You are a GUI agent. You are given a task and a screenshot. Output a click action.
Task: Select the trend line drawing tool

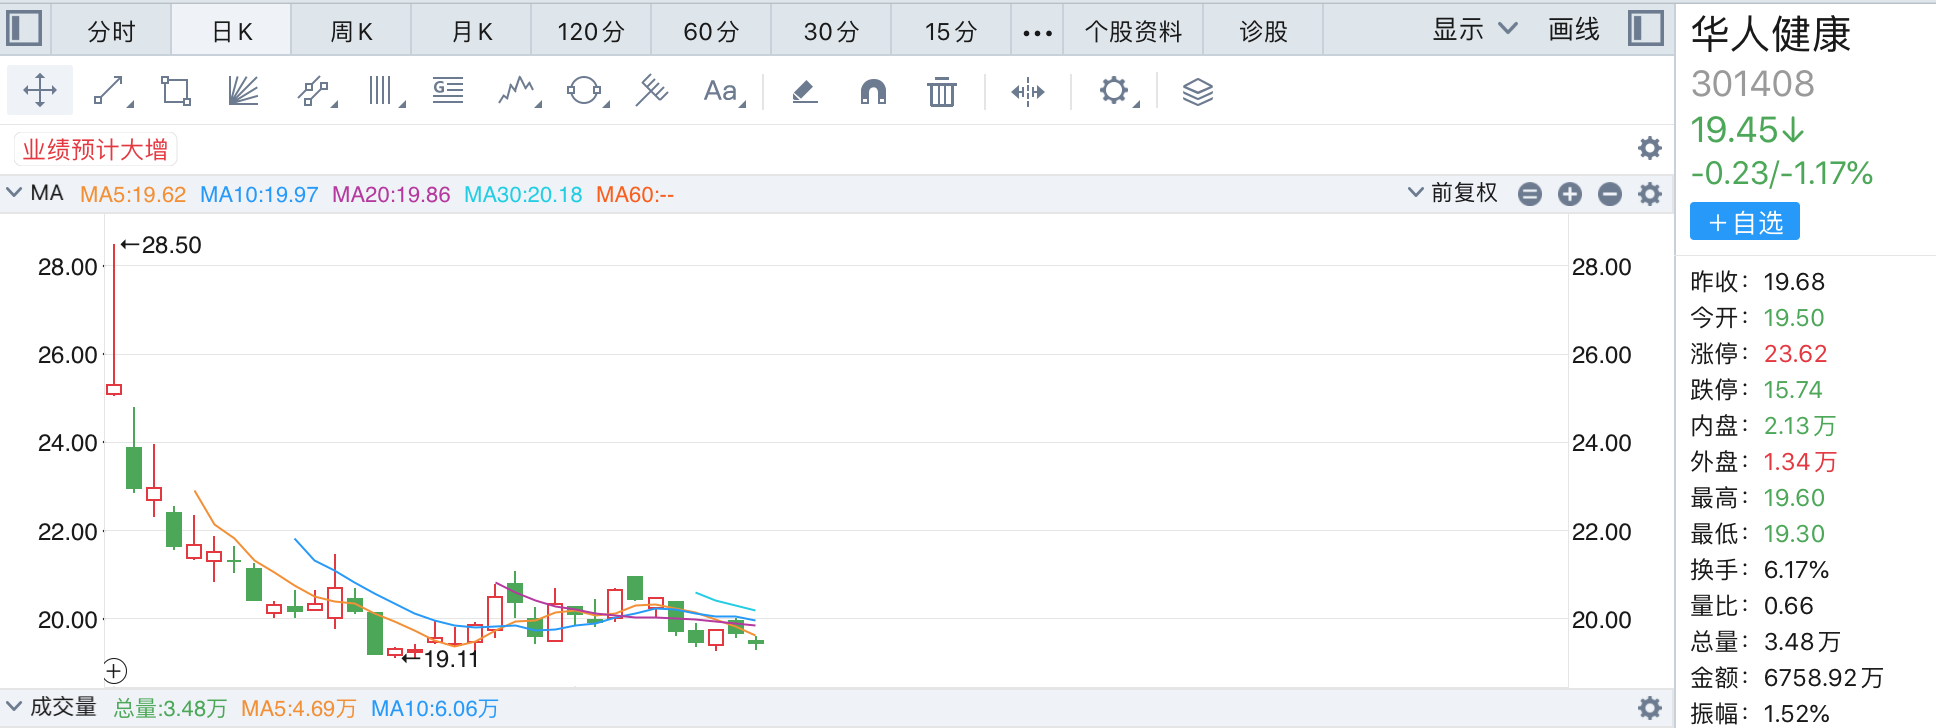coord(110,92)
